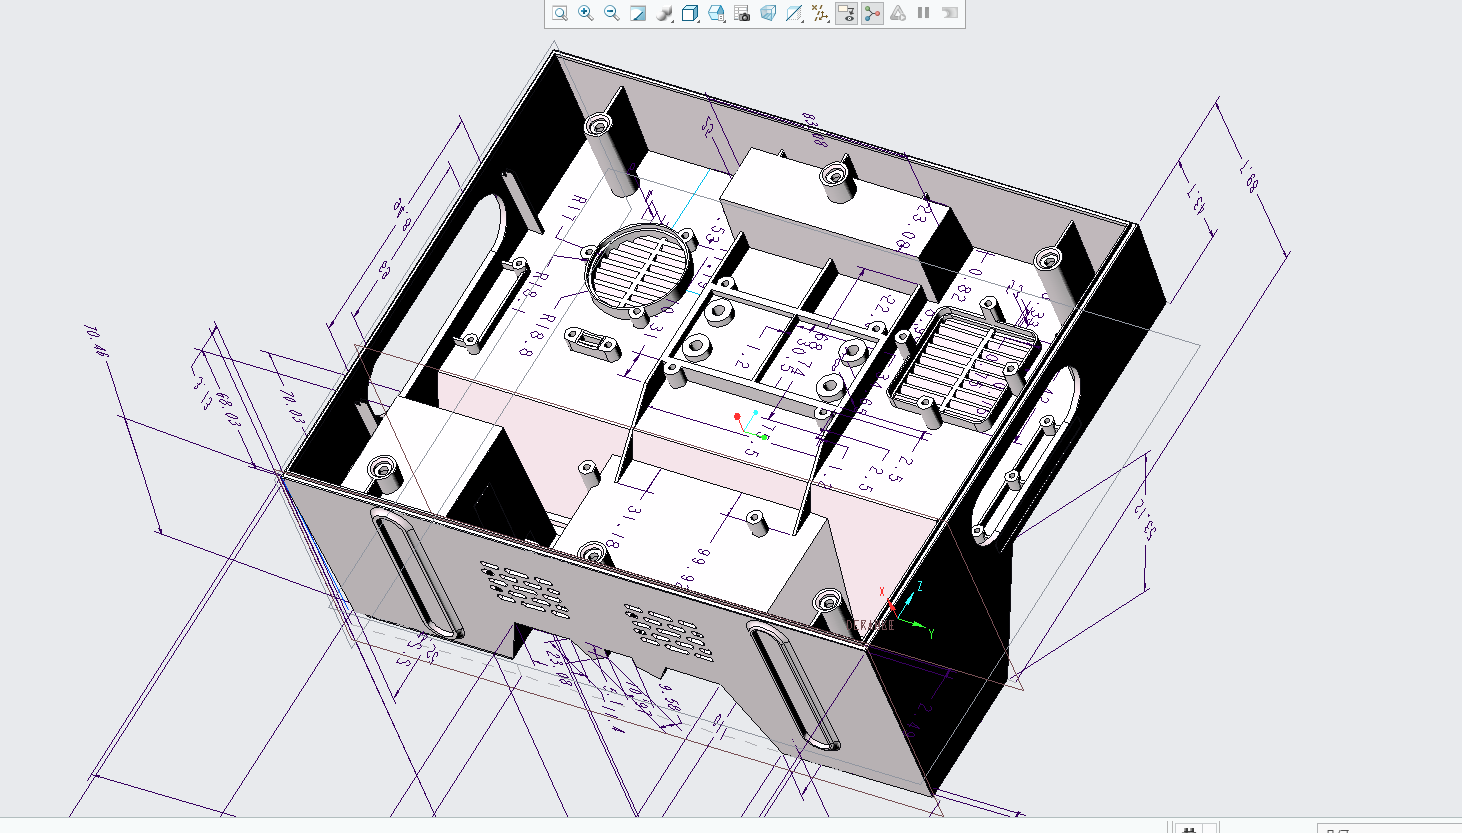This screenshot has height=833, width=1462.
Task: Click the grayed triangle simulation icon
Action: coord(898,13)
